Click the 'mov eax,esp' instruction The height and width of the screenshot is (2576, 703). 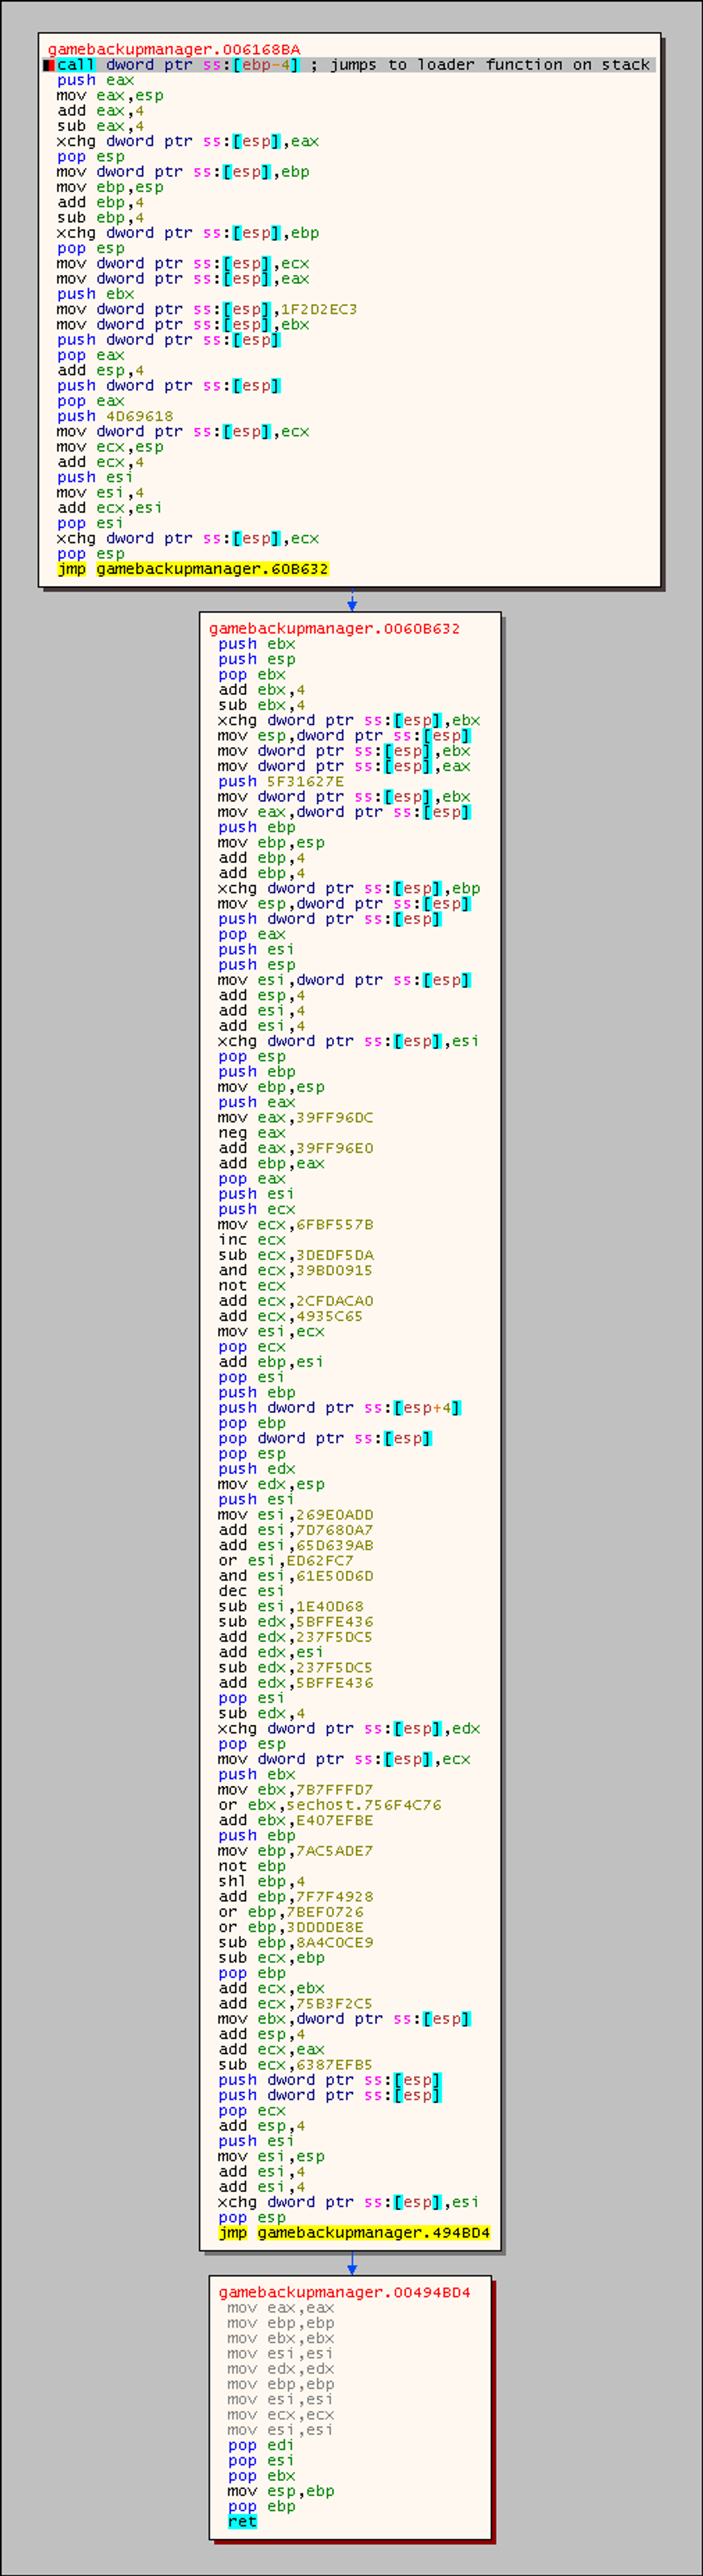click(110, 95)
